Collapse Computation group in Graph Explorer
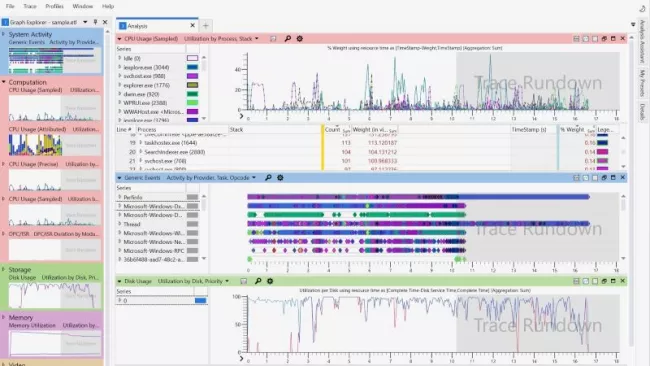Screen dimensions: 650x366 [x=4, y=82]
